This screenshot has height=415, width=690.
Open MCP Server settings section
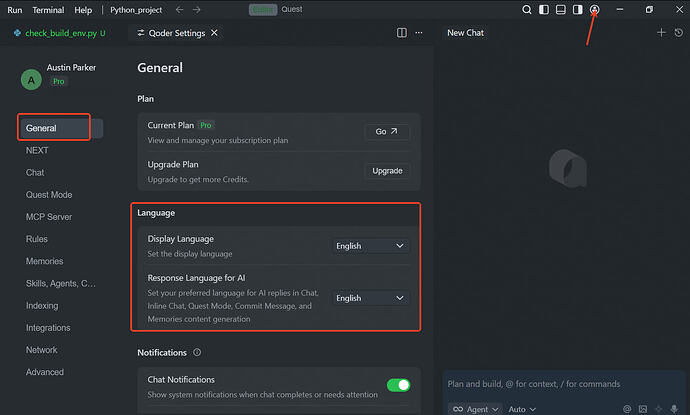coord(49,217)
